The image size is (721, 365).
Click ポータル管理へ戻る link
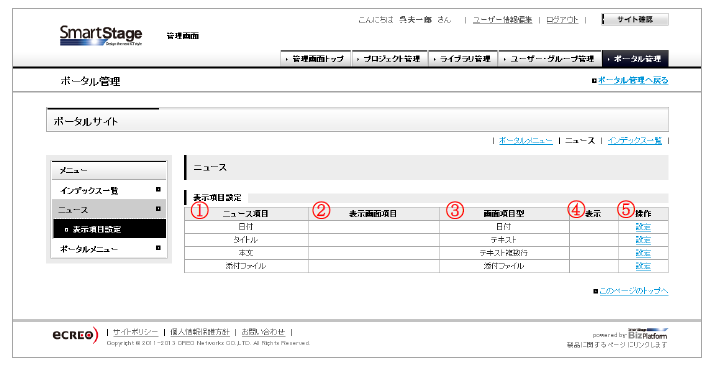tap(633, 80)
